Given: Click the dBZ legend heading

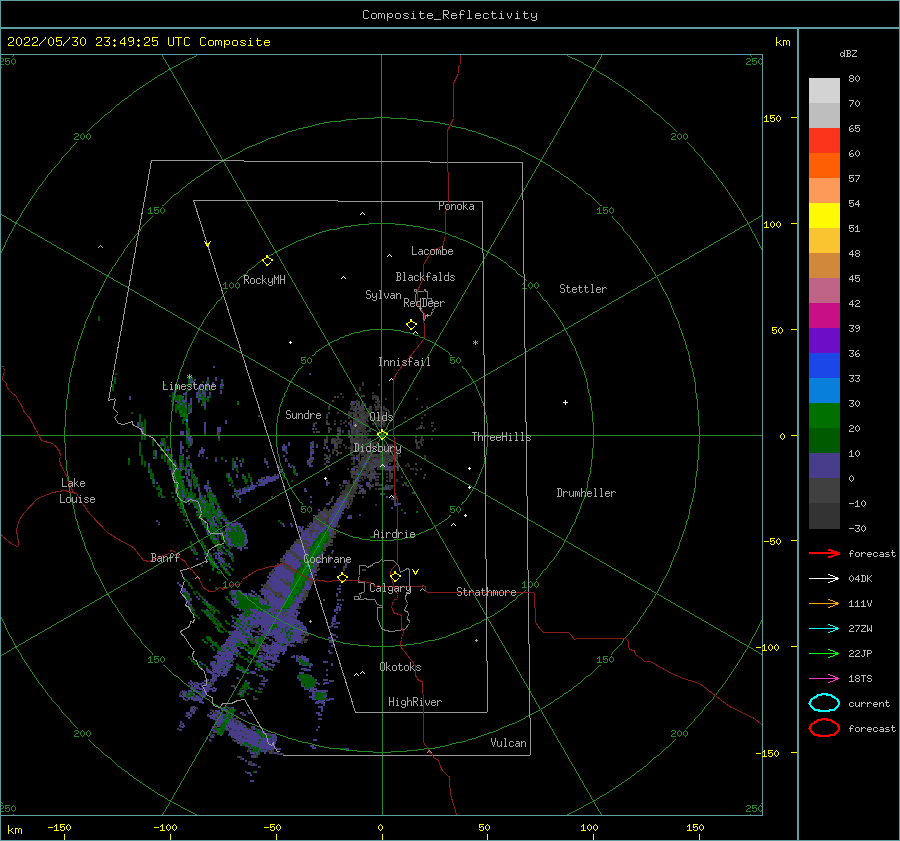Looking at the screenshot, I should (848, 53).
